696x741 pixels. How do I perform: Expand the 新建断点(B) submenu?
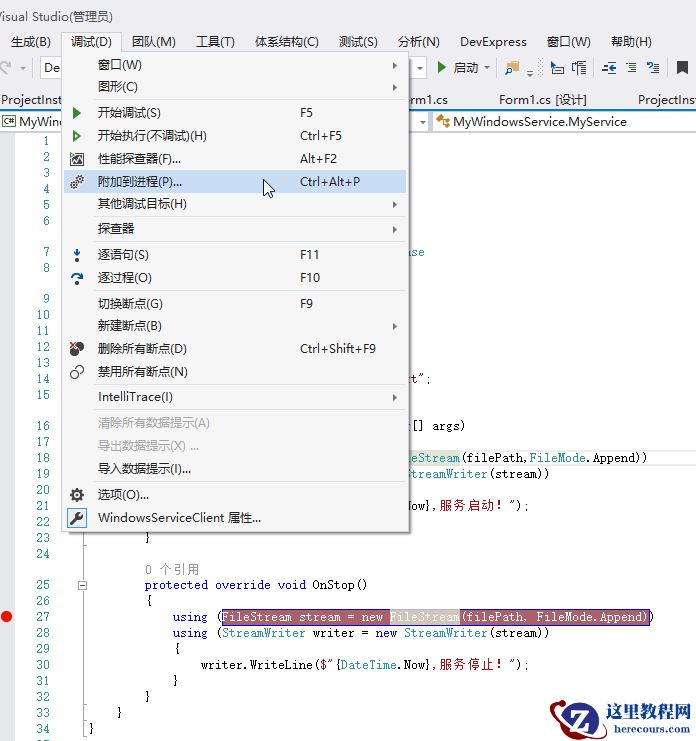tap(395, 326)
